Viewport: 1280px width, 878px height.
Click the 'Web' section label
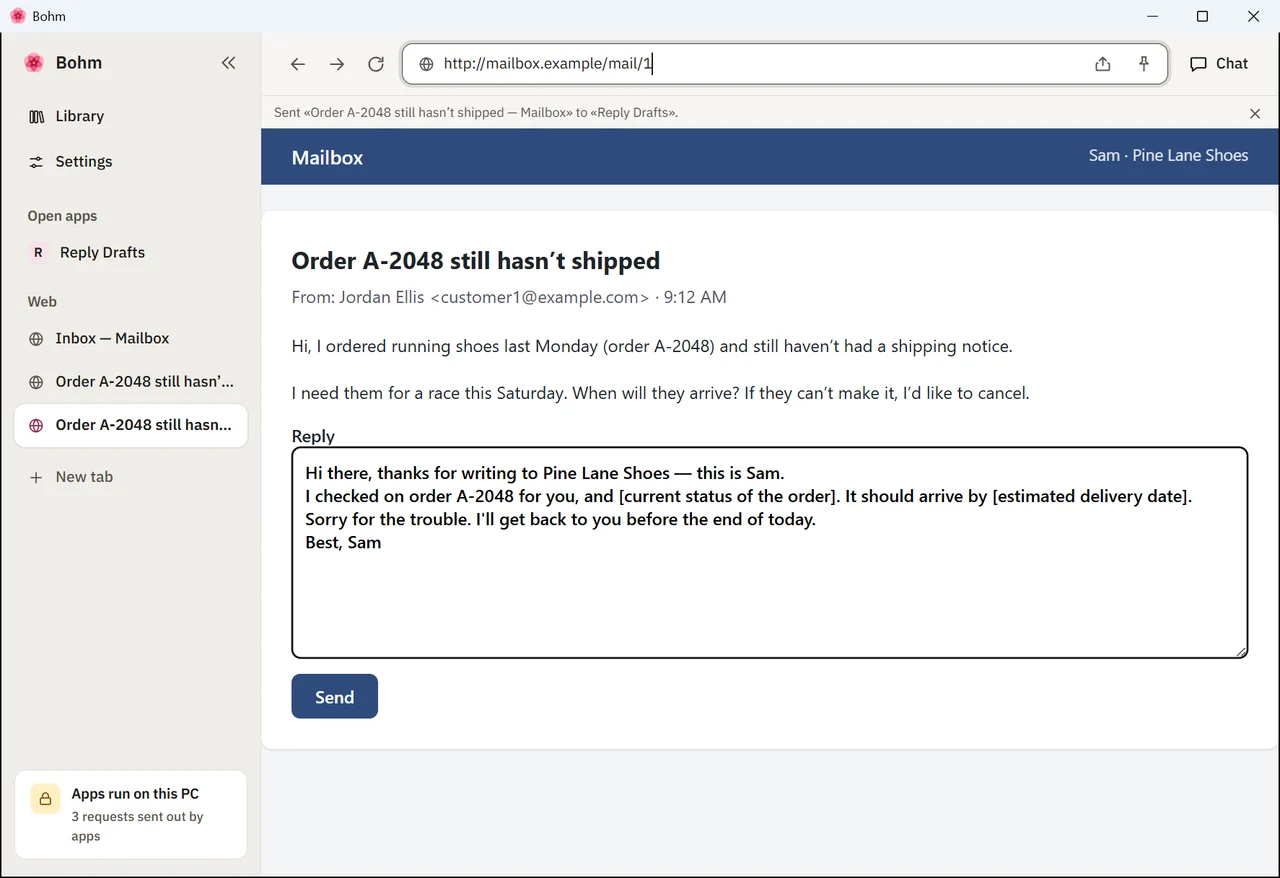click(42, 301)
